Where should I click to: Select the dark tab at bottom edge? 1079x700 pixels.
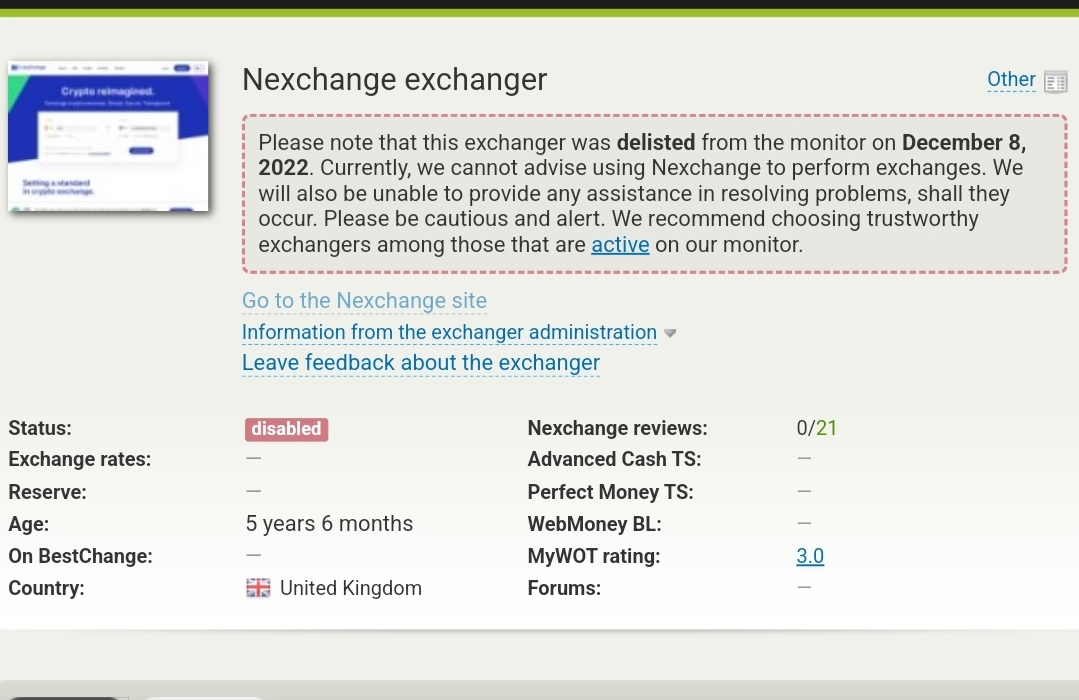click(x=67, y=698)
